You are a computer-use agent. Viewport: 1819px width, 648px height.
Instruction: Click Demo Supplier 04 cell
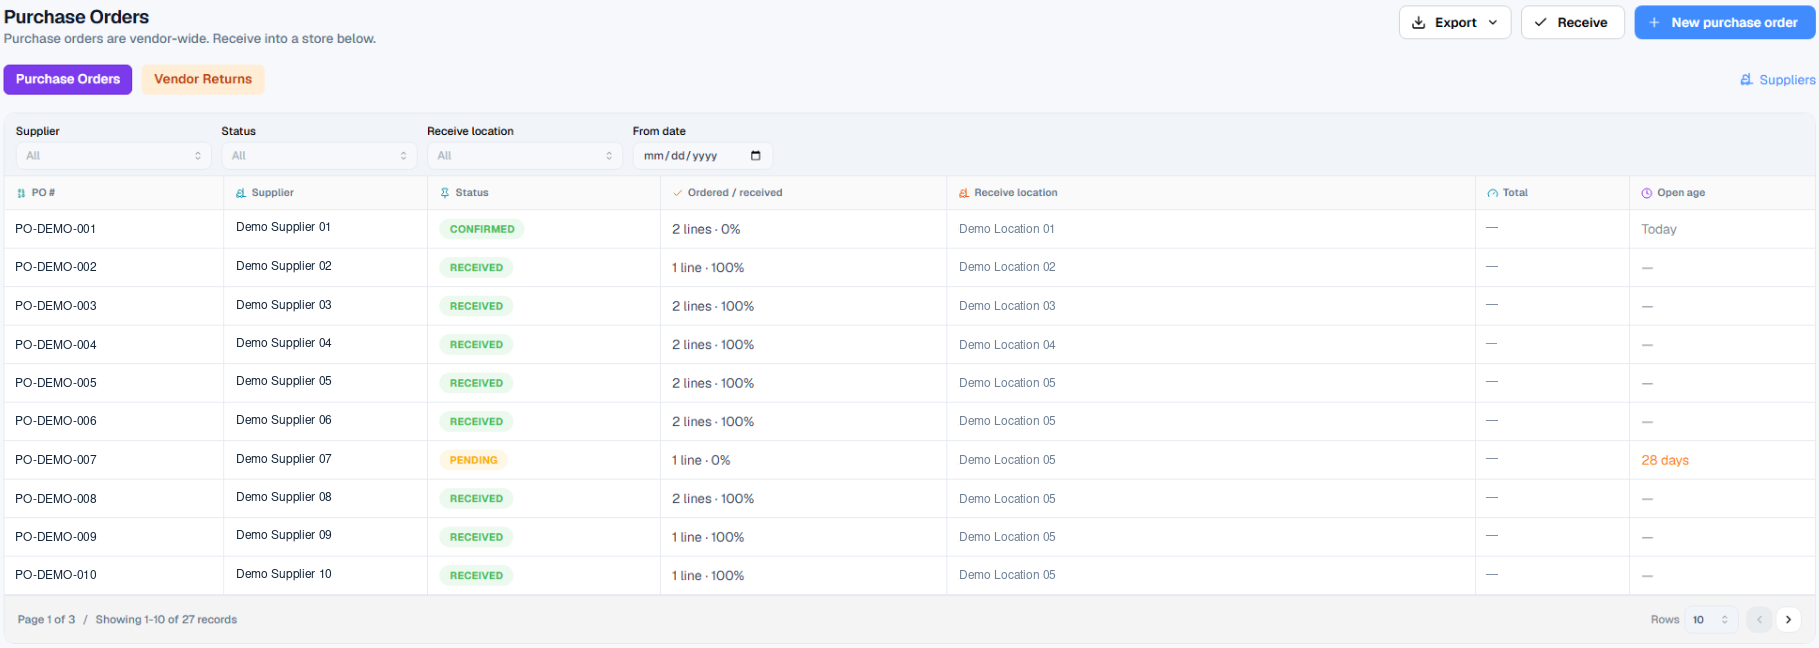(284, 343)
